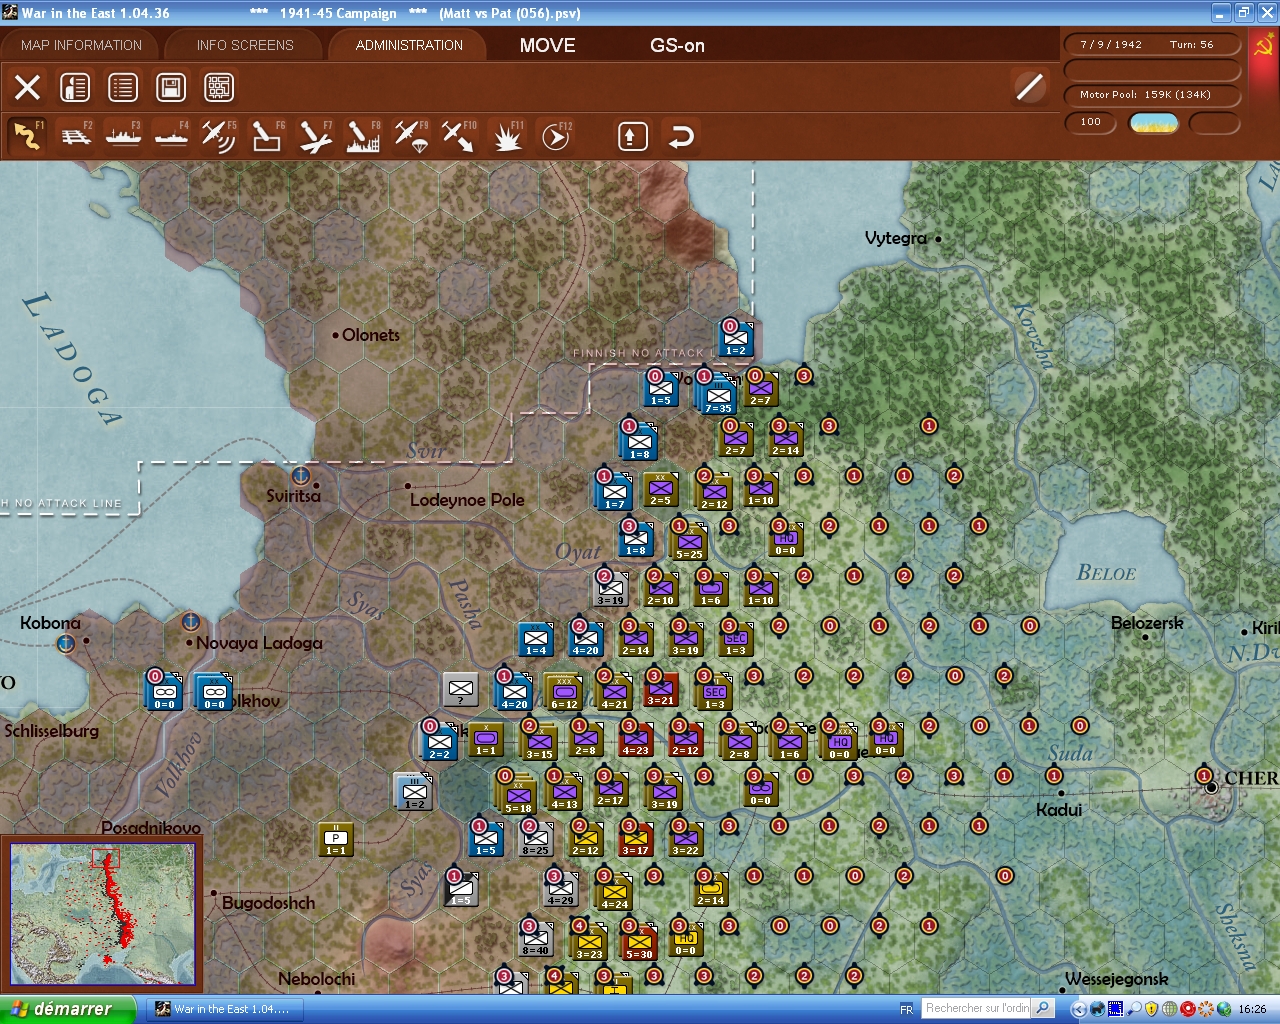Click the Rechercher search field in taskbar
1280x1024 pixels.
tap(977, 1008)
